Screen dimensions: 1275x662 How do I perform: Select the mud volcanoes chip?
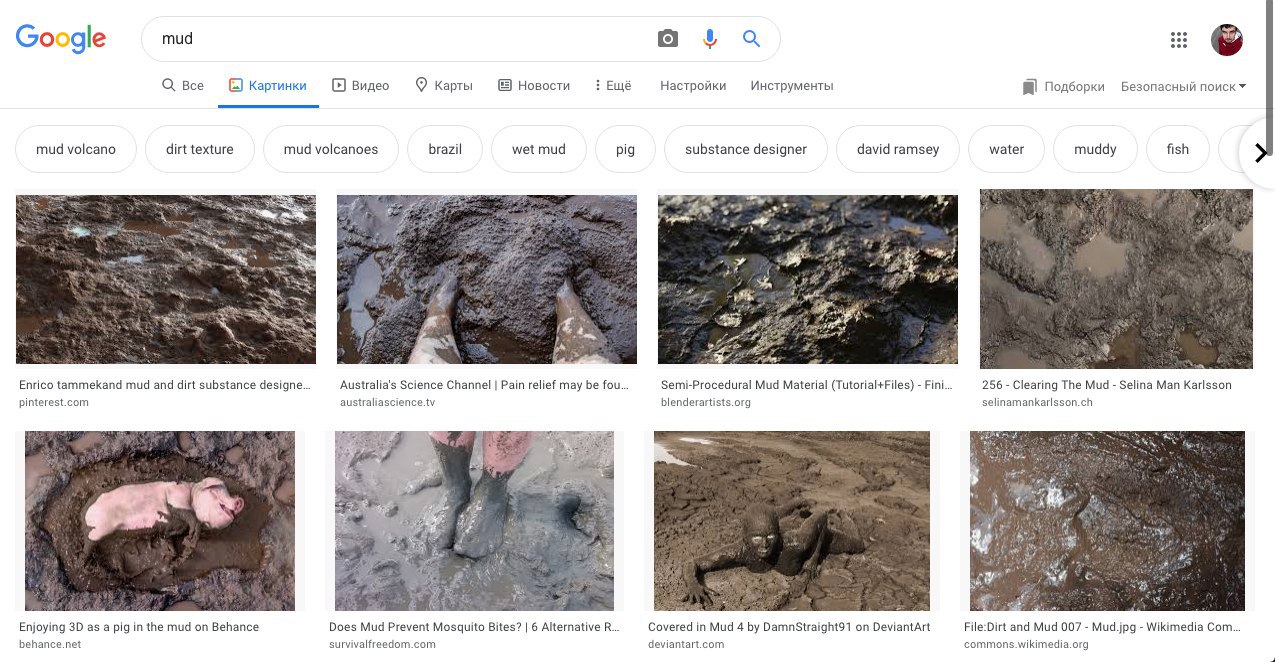[331, 149]
